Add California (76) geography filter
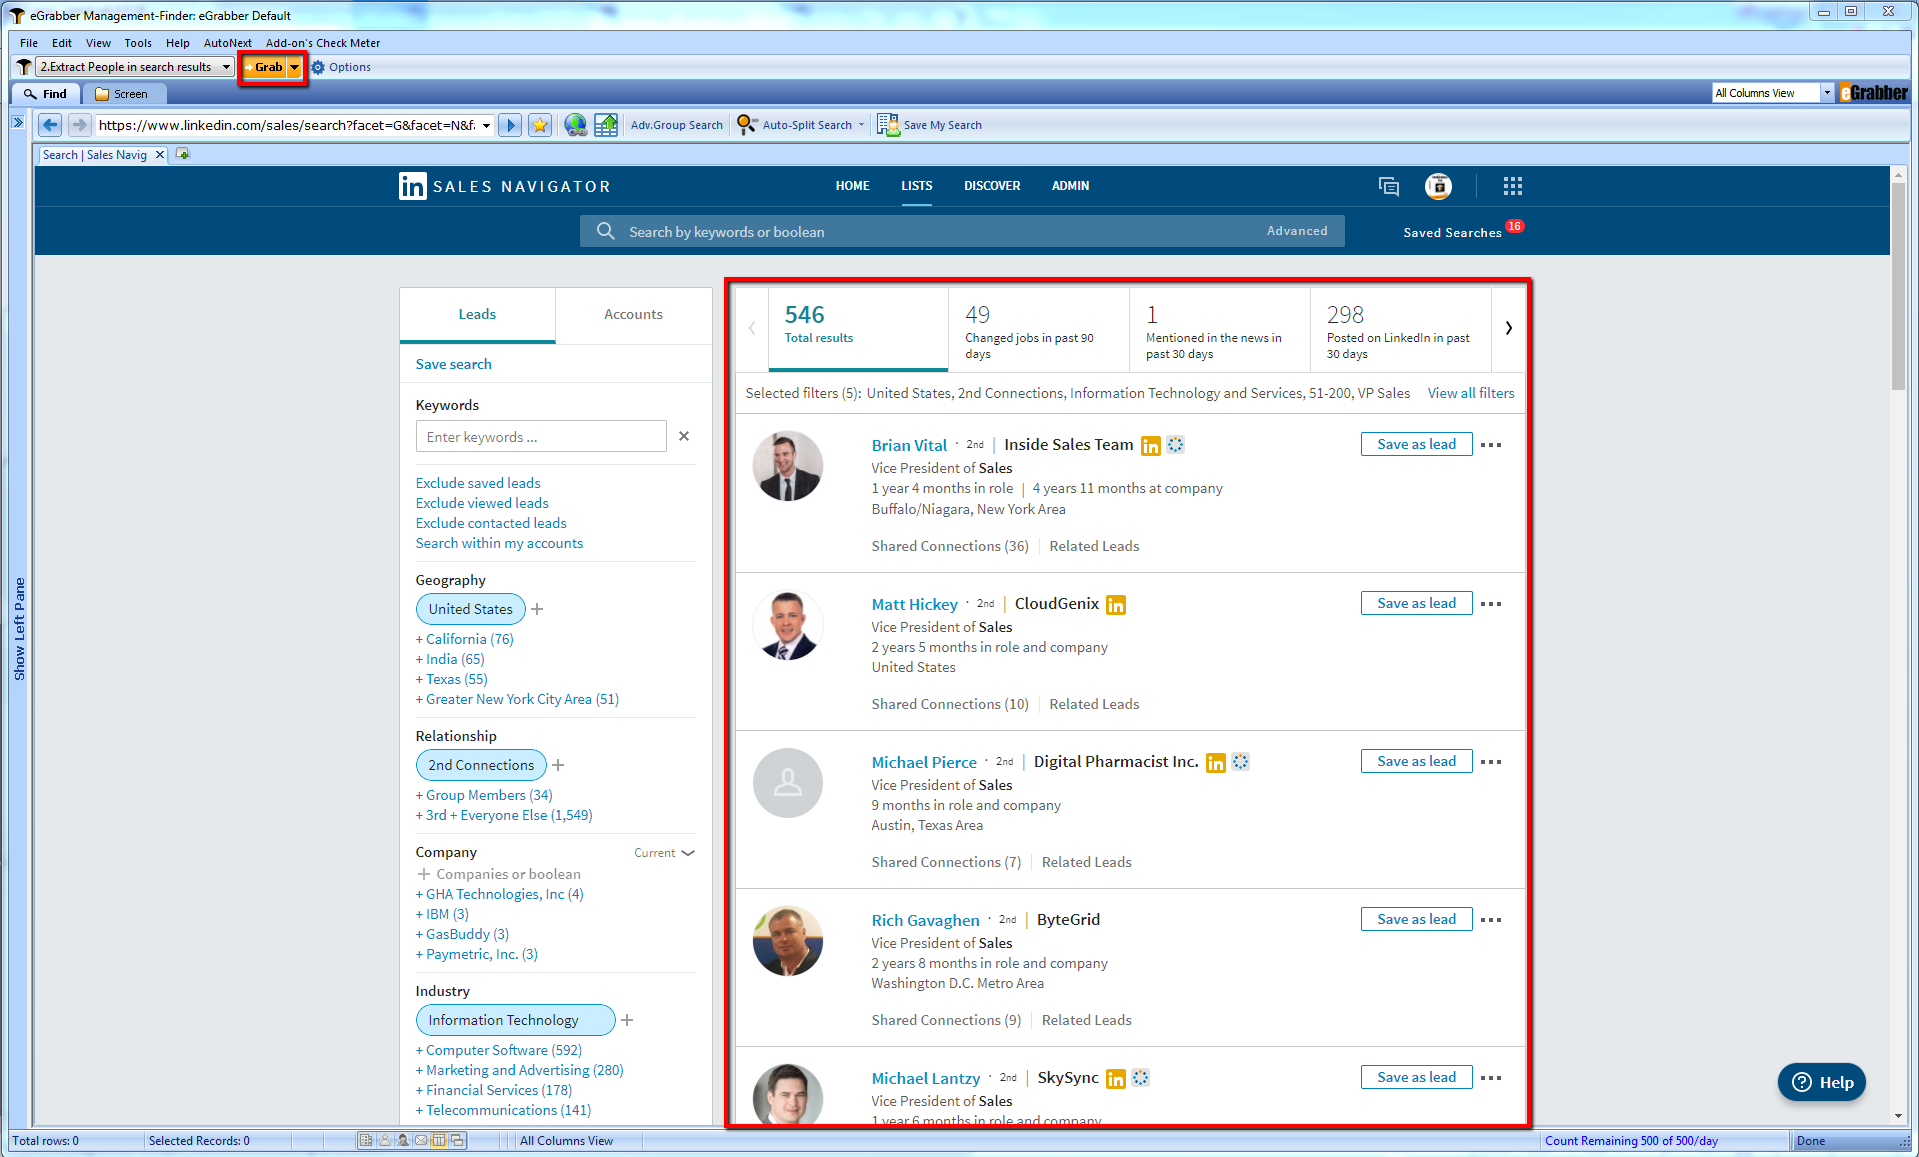 click(x=465, y=639)
